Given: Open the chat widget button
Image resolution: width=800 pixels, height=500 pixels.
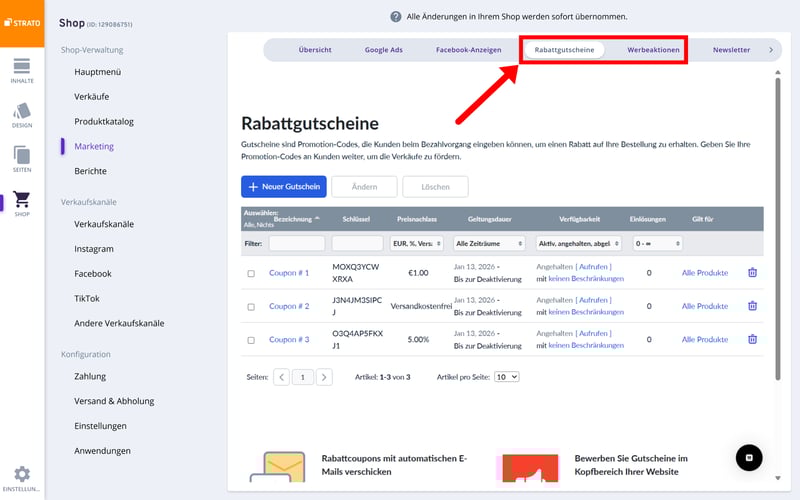Looking at the screenshot, I should click(x=749, y=457).
